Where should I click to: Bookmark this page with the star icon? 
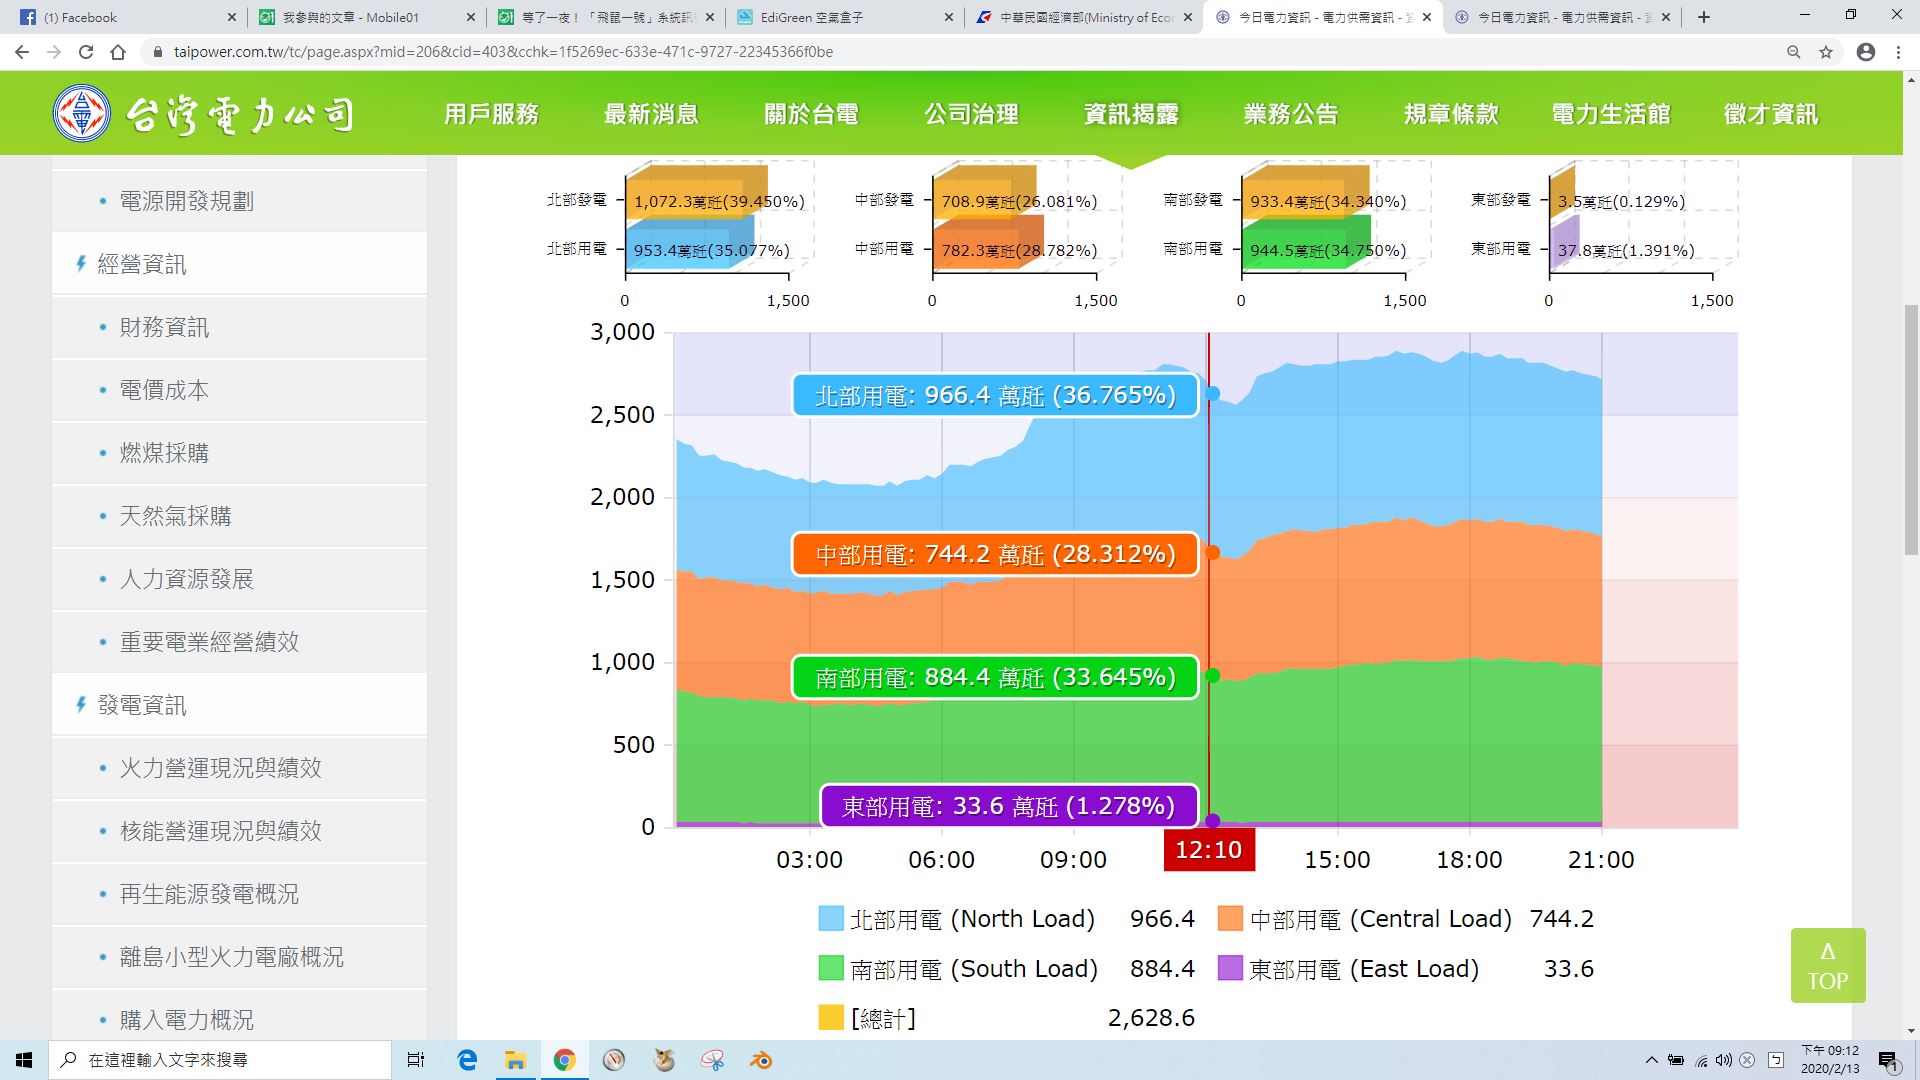point(1826,52)
